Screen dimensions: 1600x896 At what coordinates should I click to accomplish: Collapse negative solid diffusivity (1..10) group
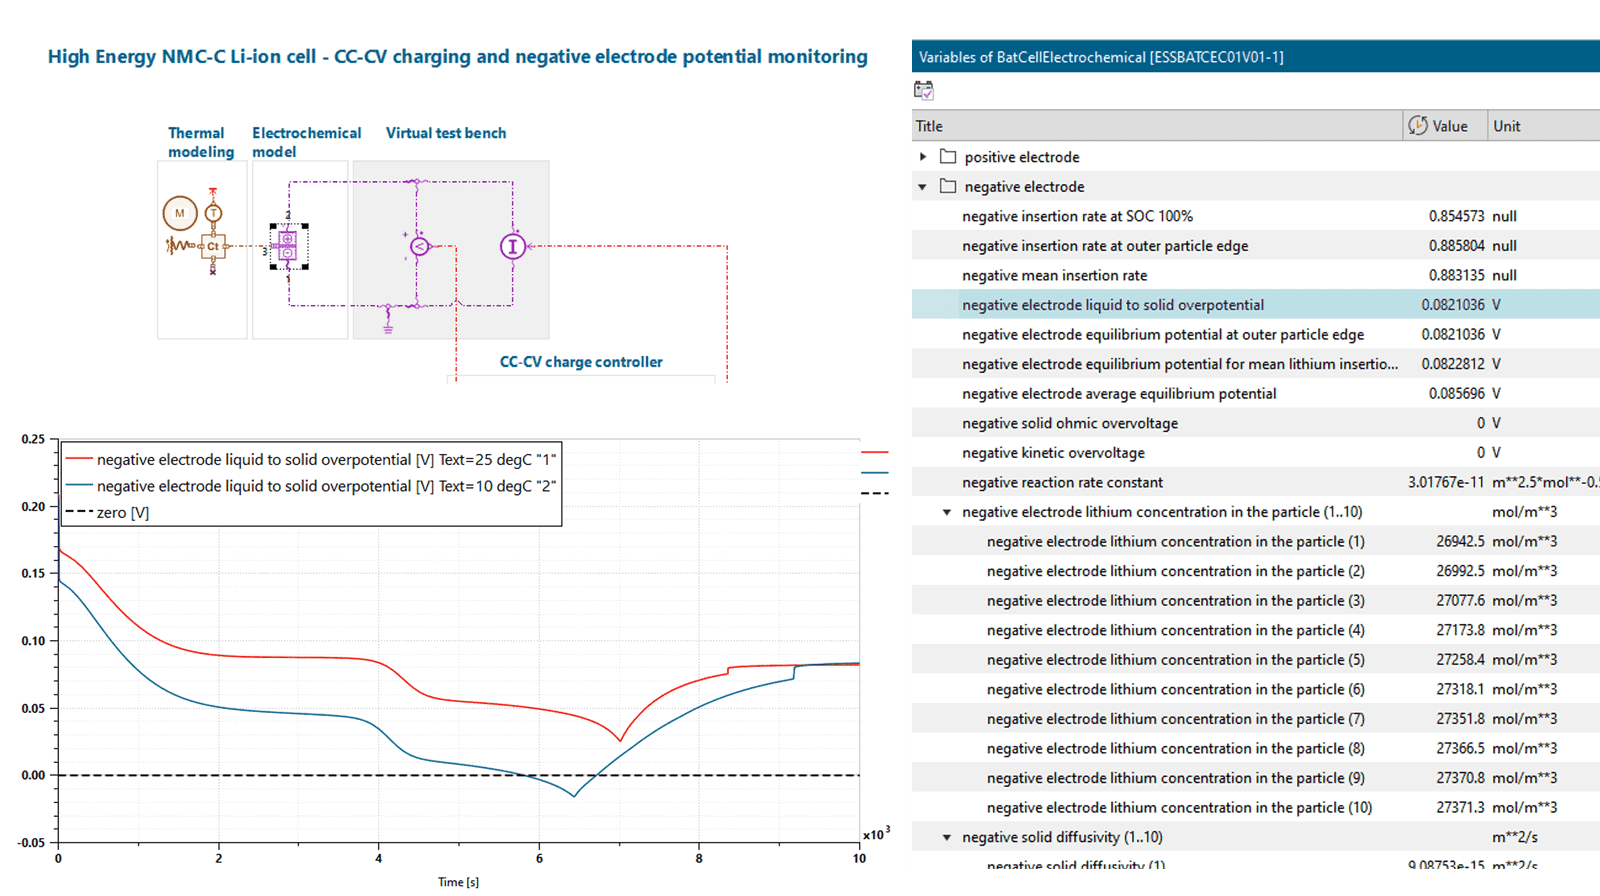pos(947,837)
